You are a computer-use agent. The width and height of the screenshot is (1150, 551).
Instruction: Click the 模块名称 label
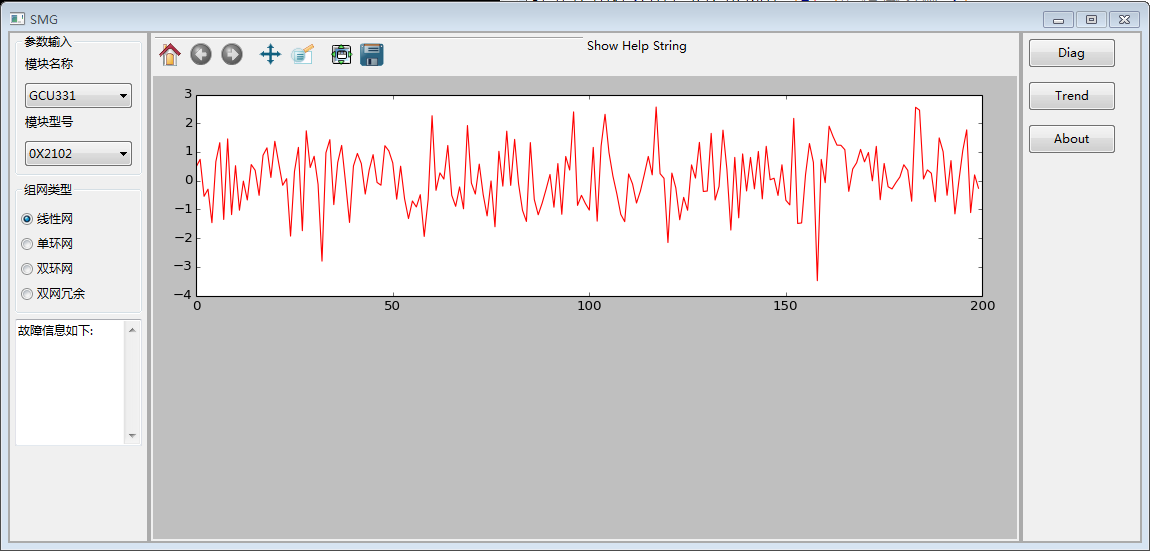49,64
